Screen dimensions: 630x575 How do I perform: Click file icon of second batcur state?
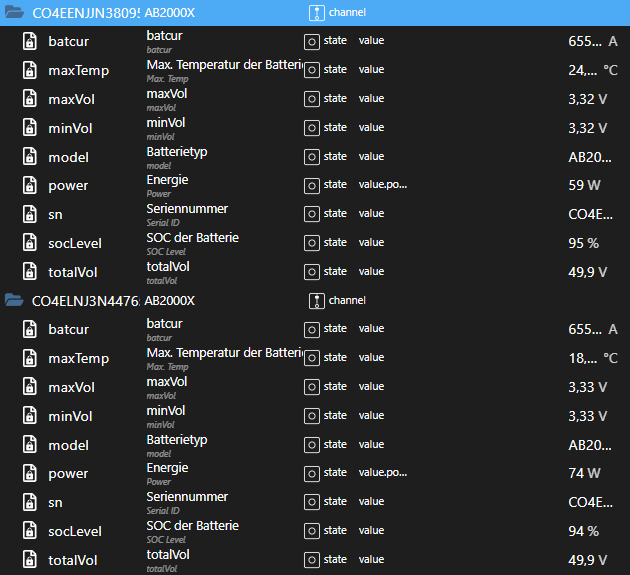pos(30,329)
